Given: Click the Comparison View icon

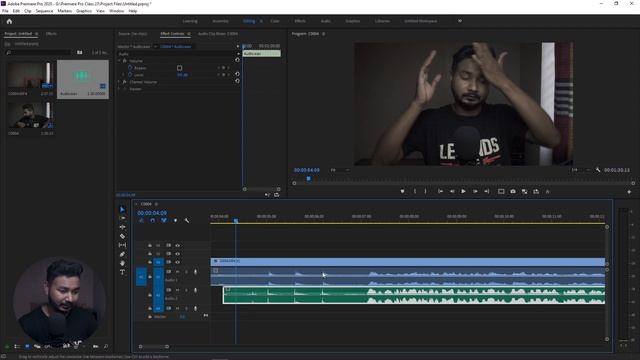Looking at the screenshot, I should tap(524, 191).
